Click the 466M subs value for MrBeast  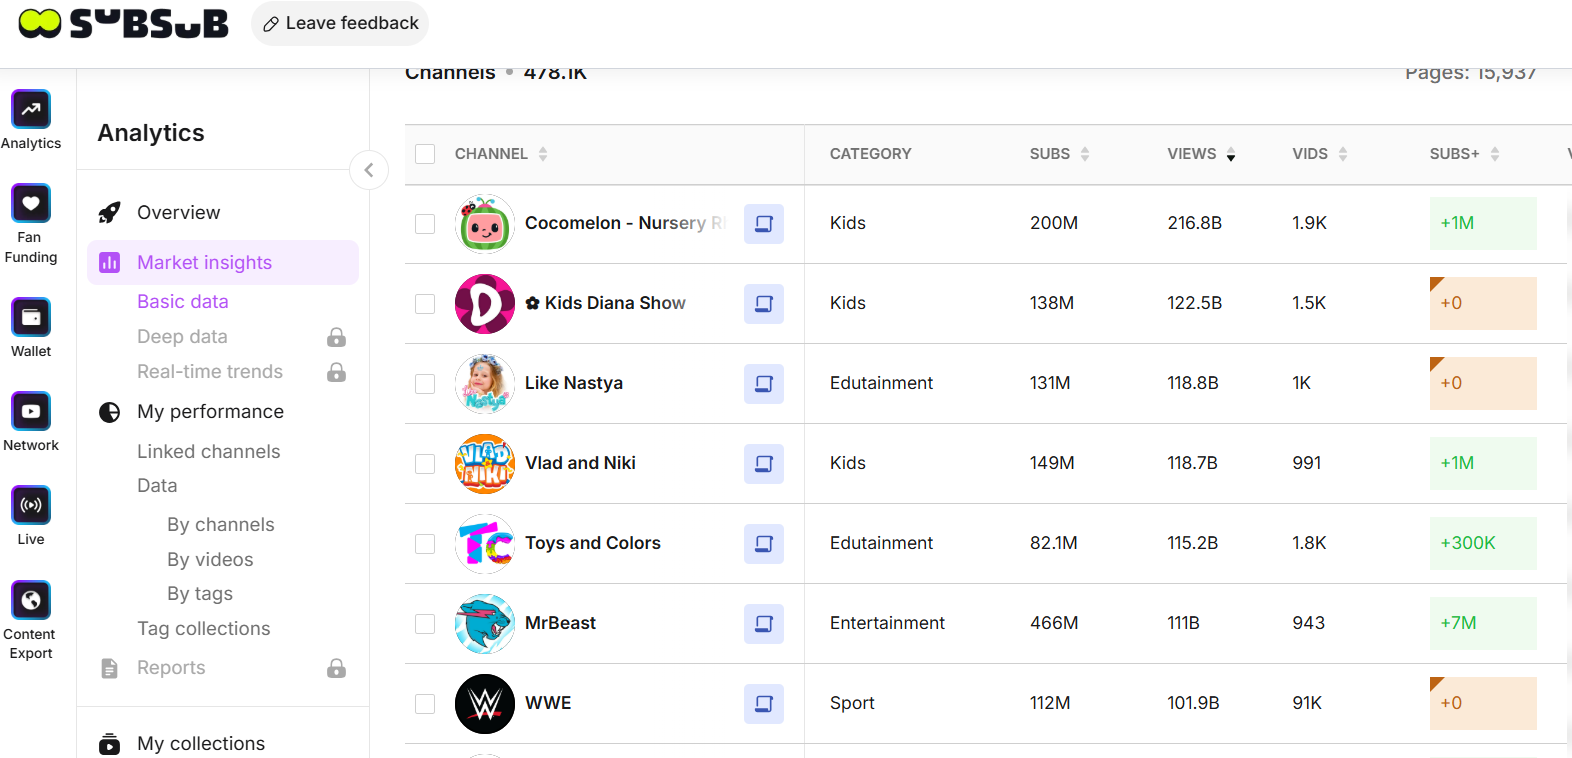(1054, 623)
